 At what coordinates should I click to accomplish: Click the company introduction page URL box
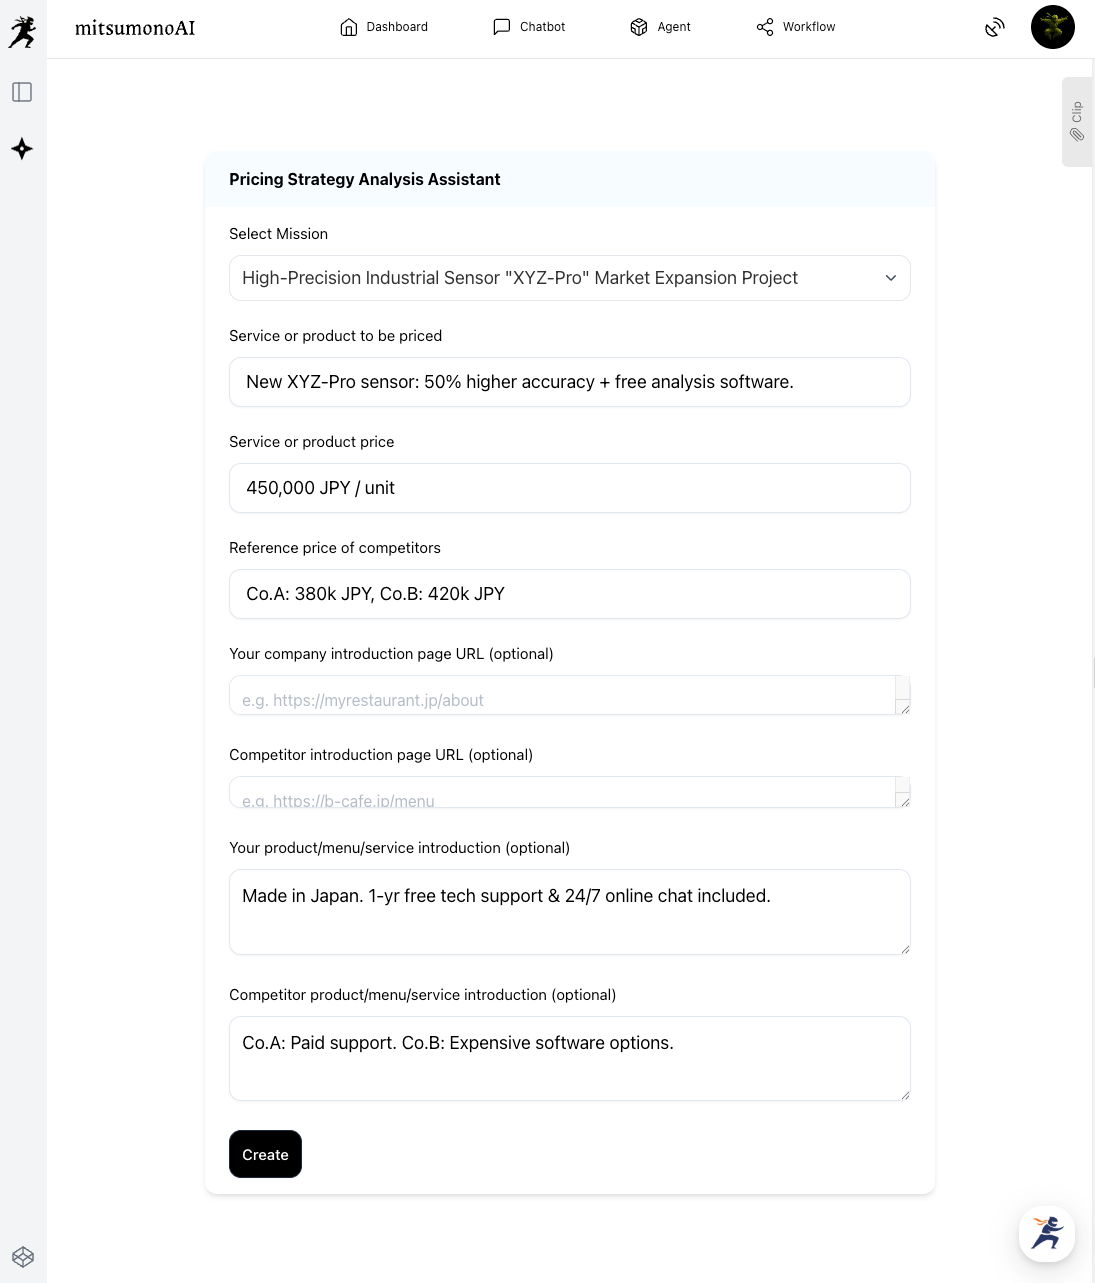563,696
